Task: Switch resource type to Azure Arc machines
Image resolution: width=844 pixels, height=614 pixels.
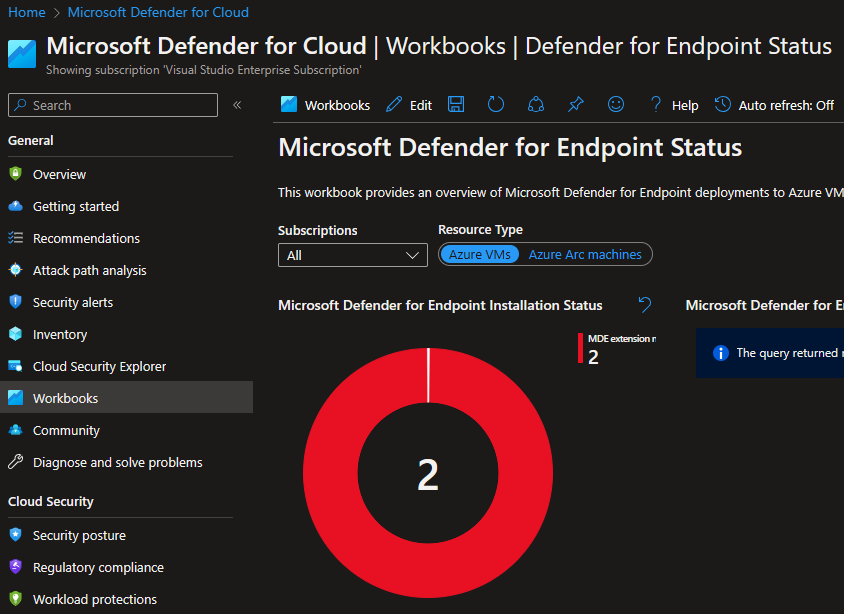Action: click(x=586, y=254)
